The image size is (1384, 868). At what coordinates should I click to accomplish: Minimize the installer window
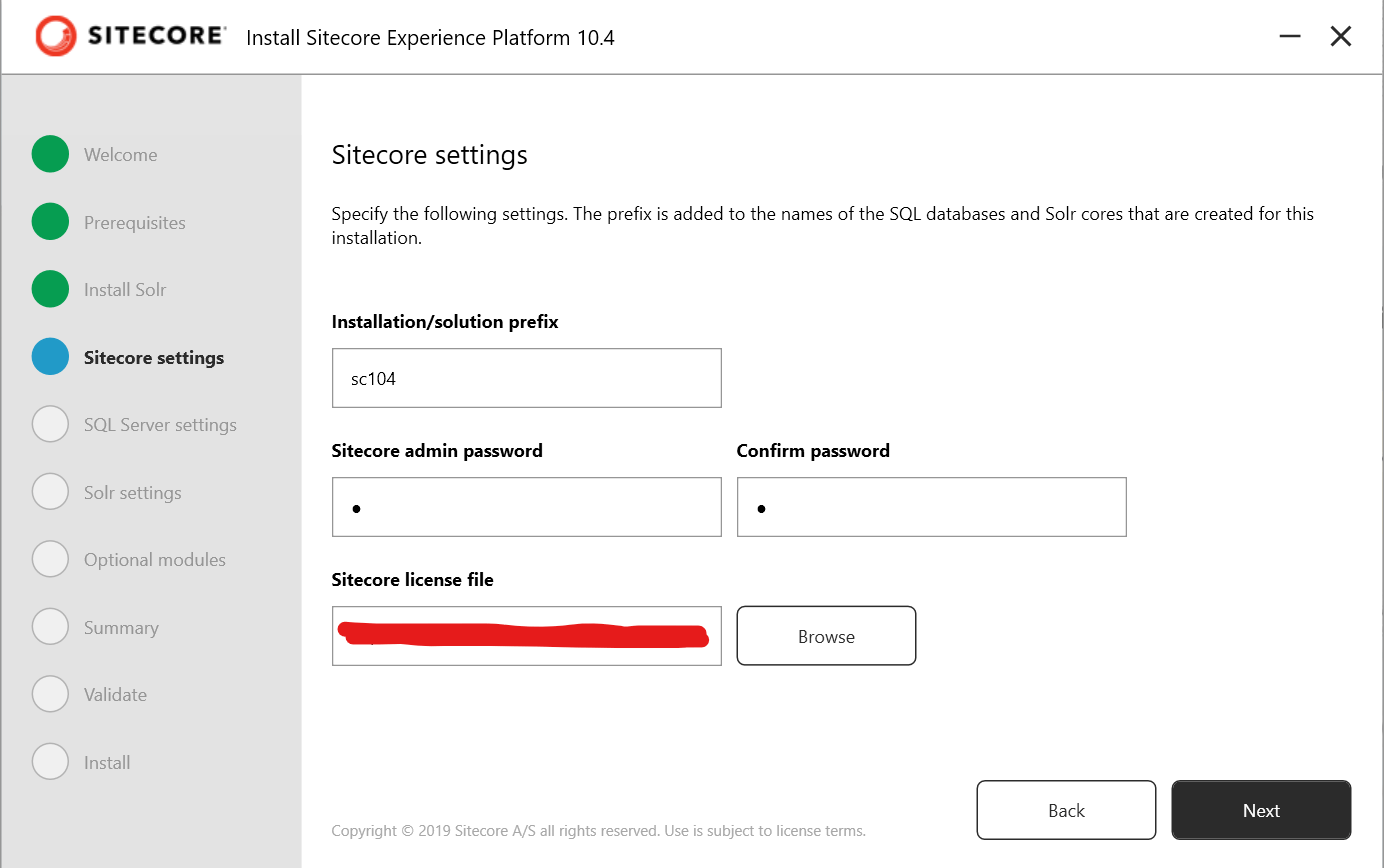point(1290,36)
